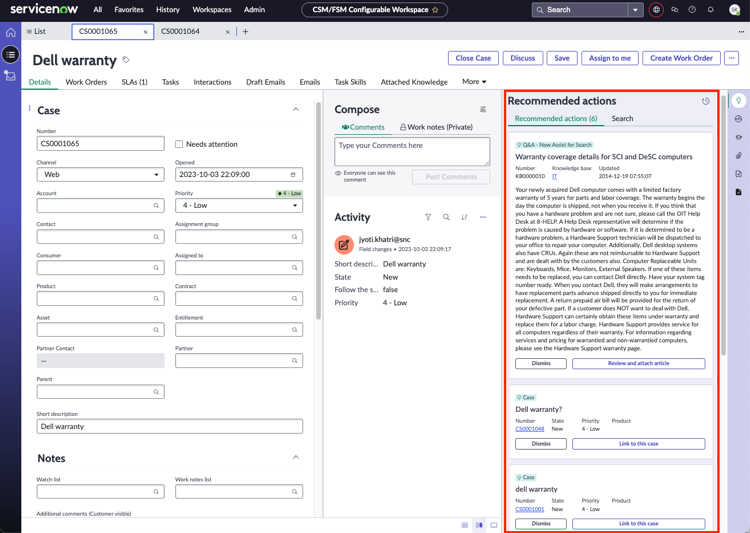Click the Discuss button
Image resolution: width=750 pixels, height=533 pixels.
click(523, 58)
